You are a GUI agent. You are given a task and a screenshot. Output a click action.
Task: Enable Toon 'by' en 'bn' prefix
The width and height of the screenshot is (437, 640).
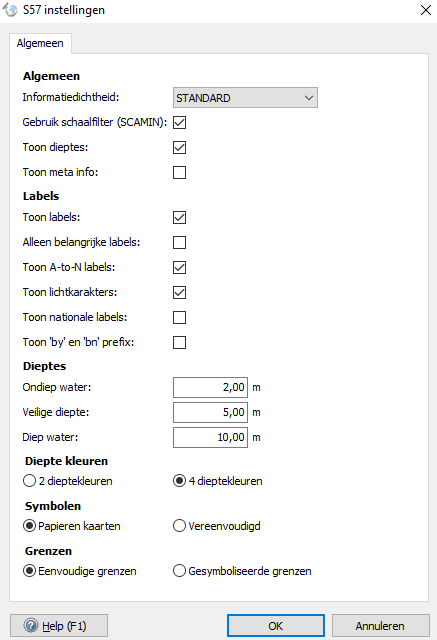(x=180, y=342)
